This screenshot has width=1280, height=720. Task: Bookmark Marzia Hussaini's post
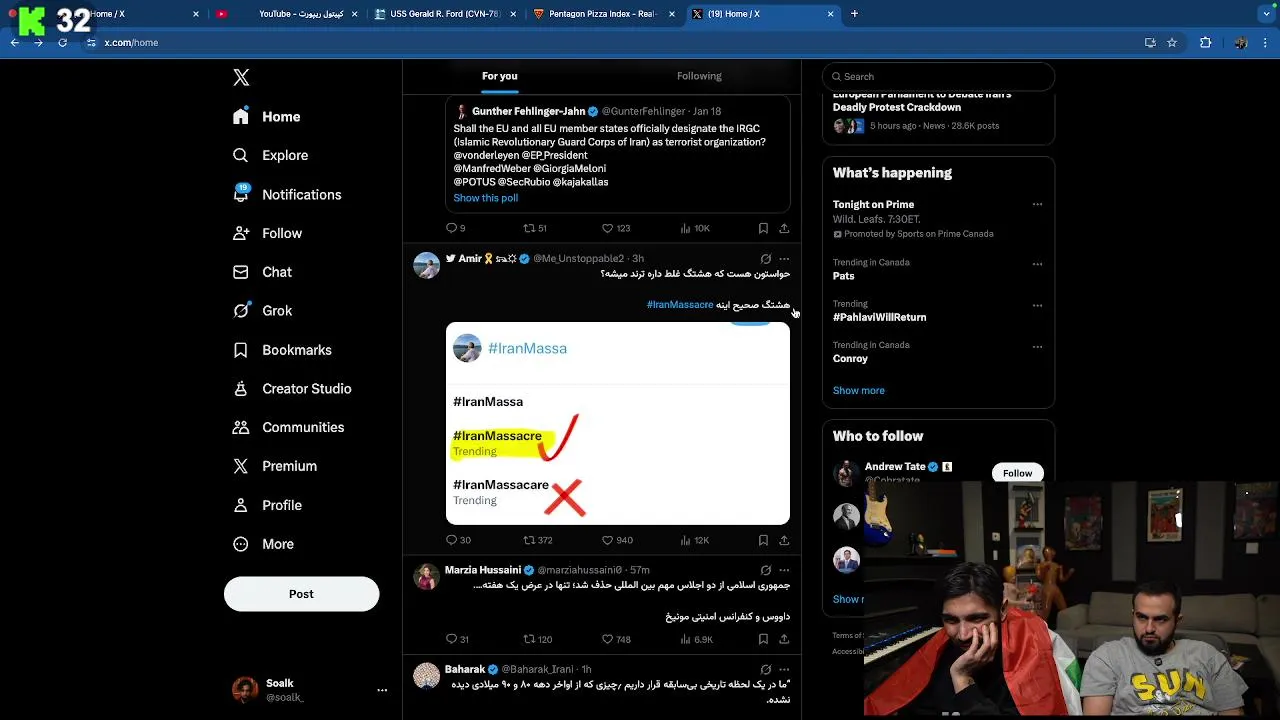(x=763, y=639)
